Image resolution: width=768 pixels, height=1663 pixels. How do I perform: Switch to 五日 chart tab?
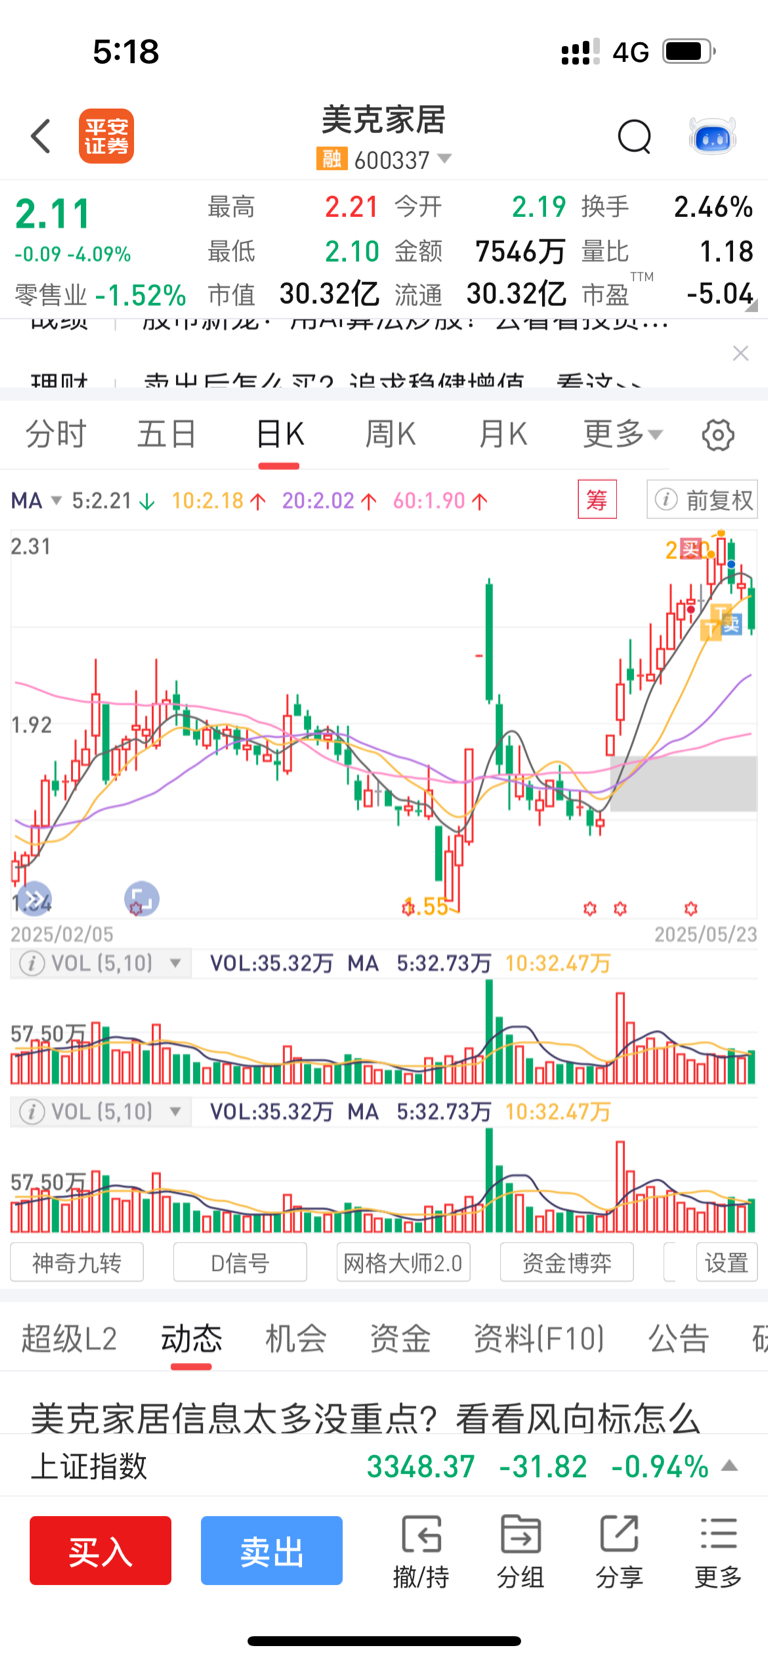167,434
